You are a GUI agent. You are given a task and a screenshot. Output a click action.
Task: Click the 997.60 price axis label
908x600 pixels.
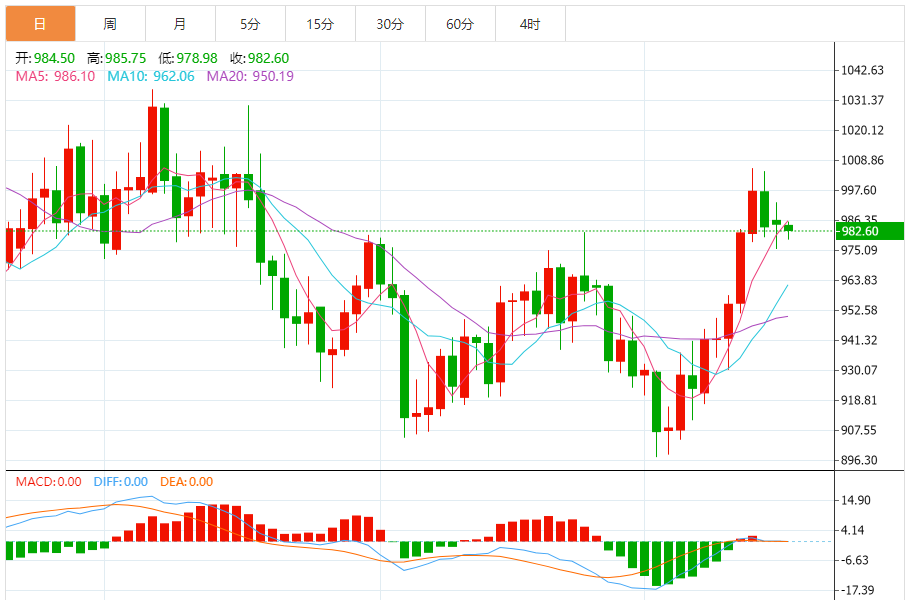click(859, 190)
